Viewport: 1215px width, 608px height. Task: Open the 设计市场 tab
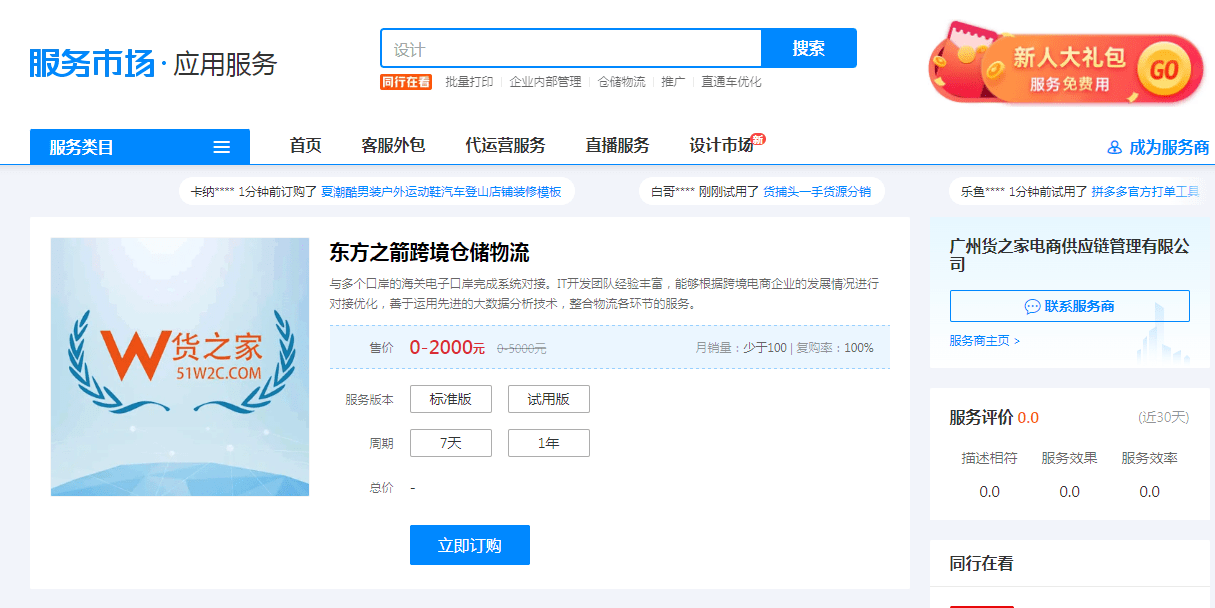pyautogui.click(x=721, y=146)
